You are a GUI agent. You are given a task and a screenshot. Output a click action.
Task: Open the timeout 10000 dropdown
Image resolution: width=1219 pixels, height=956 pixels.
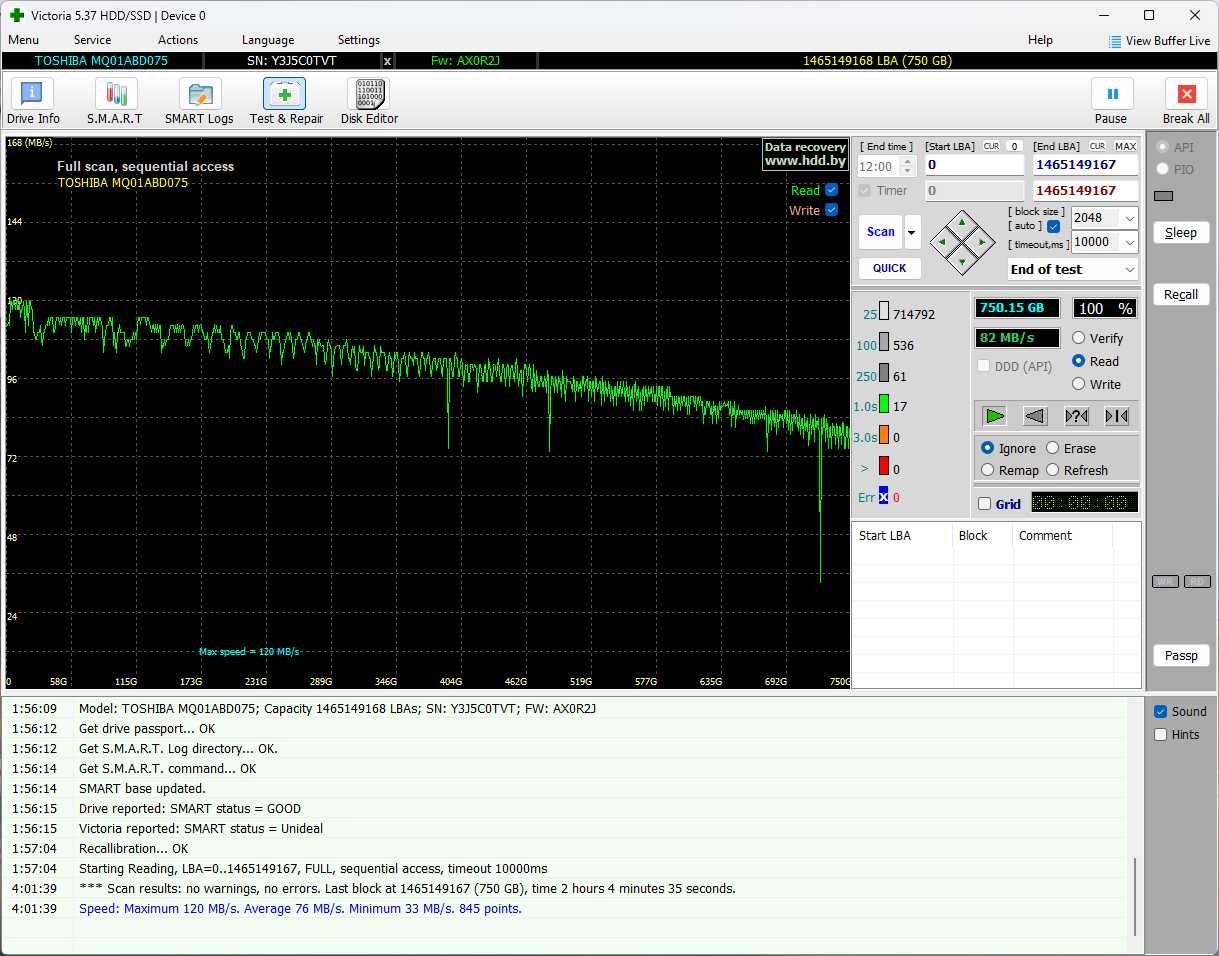coord(1129,242)
